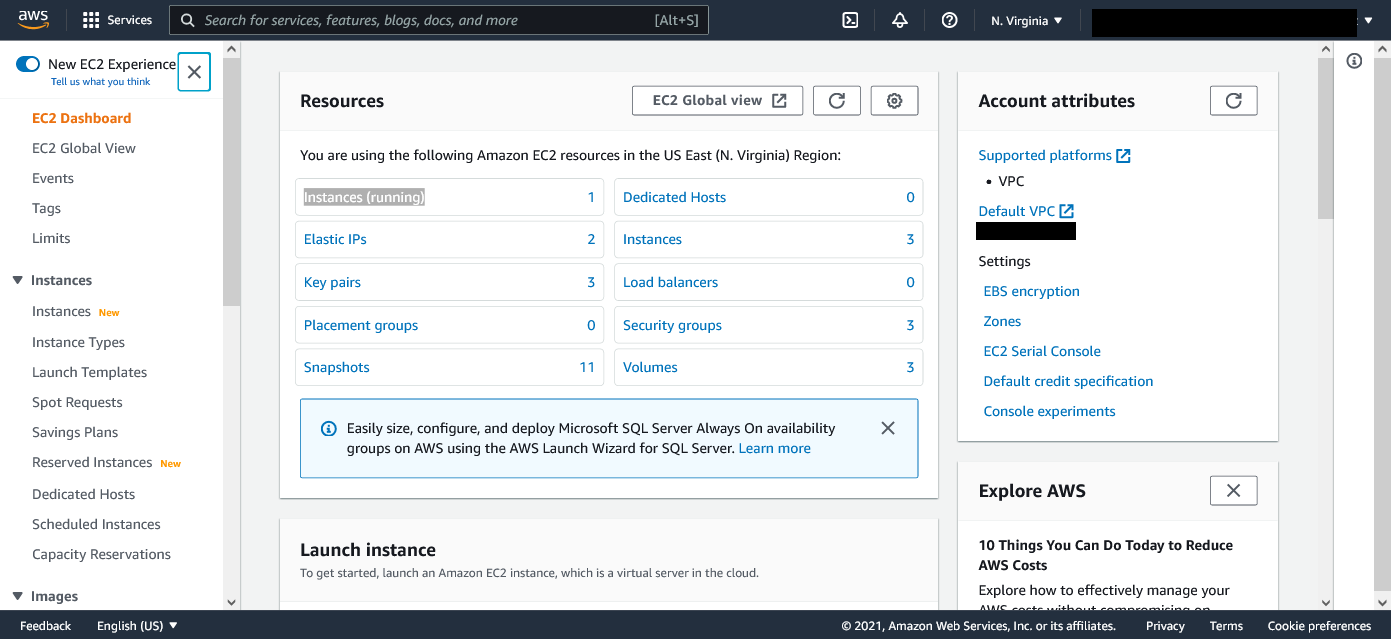
Task: Open Reserved Instances in sidebar
Action: (x=92, y=463)
